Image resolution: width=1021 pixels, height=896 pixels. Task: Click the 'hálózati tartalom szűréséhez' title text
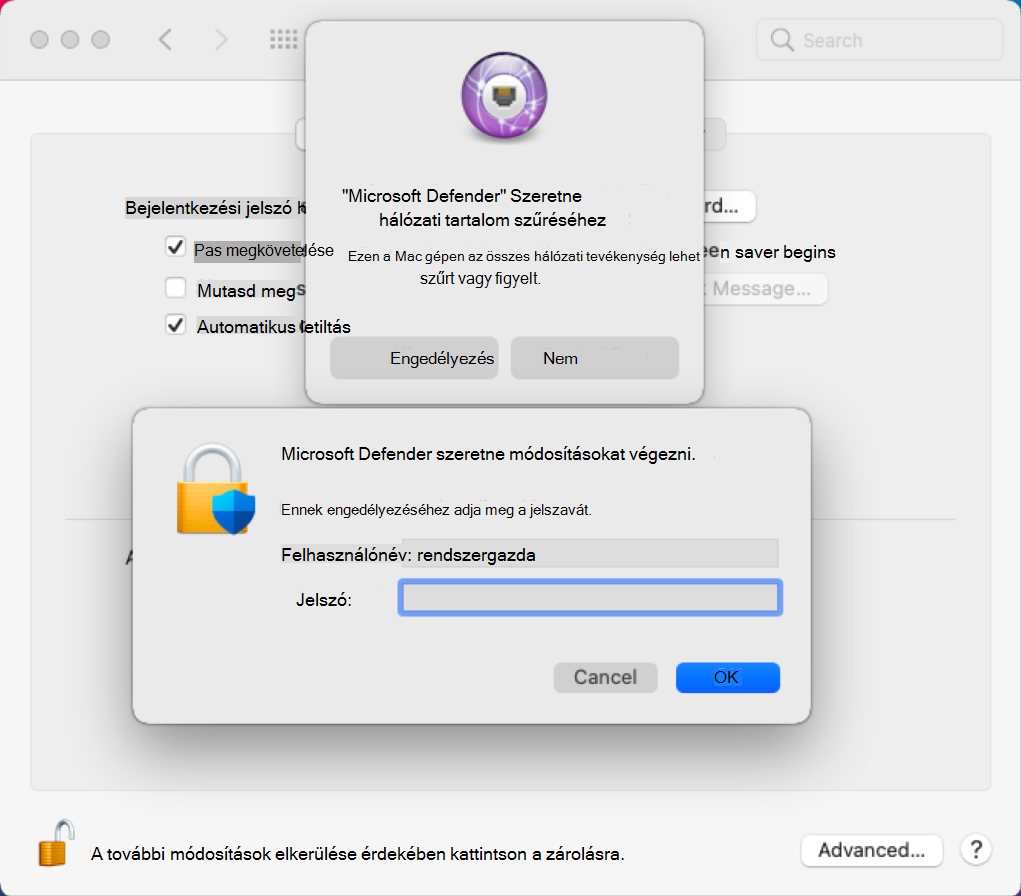click(x=492, y=220)
